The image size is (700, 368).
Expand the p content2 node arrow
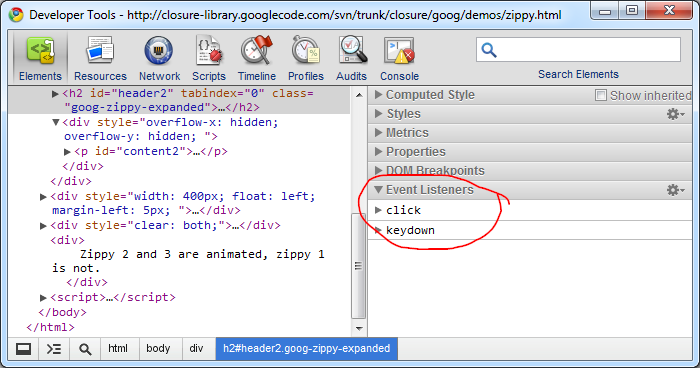click(x=67, y=152)
